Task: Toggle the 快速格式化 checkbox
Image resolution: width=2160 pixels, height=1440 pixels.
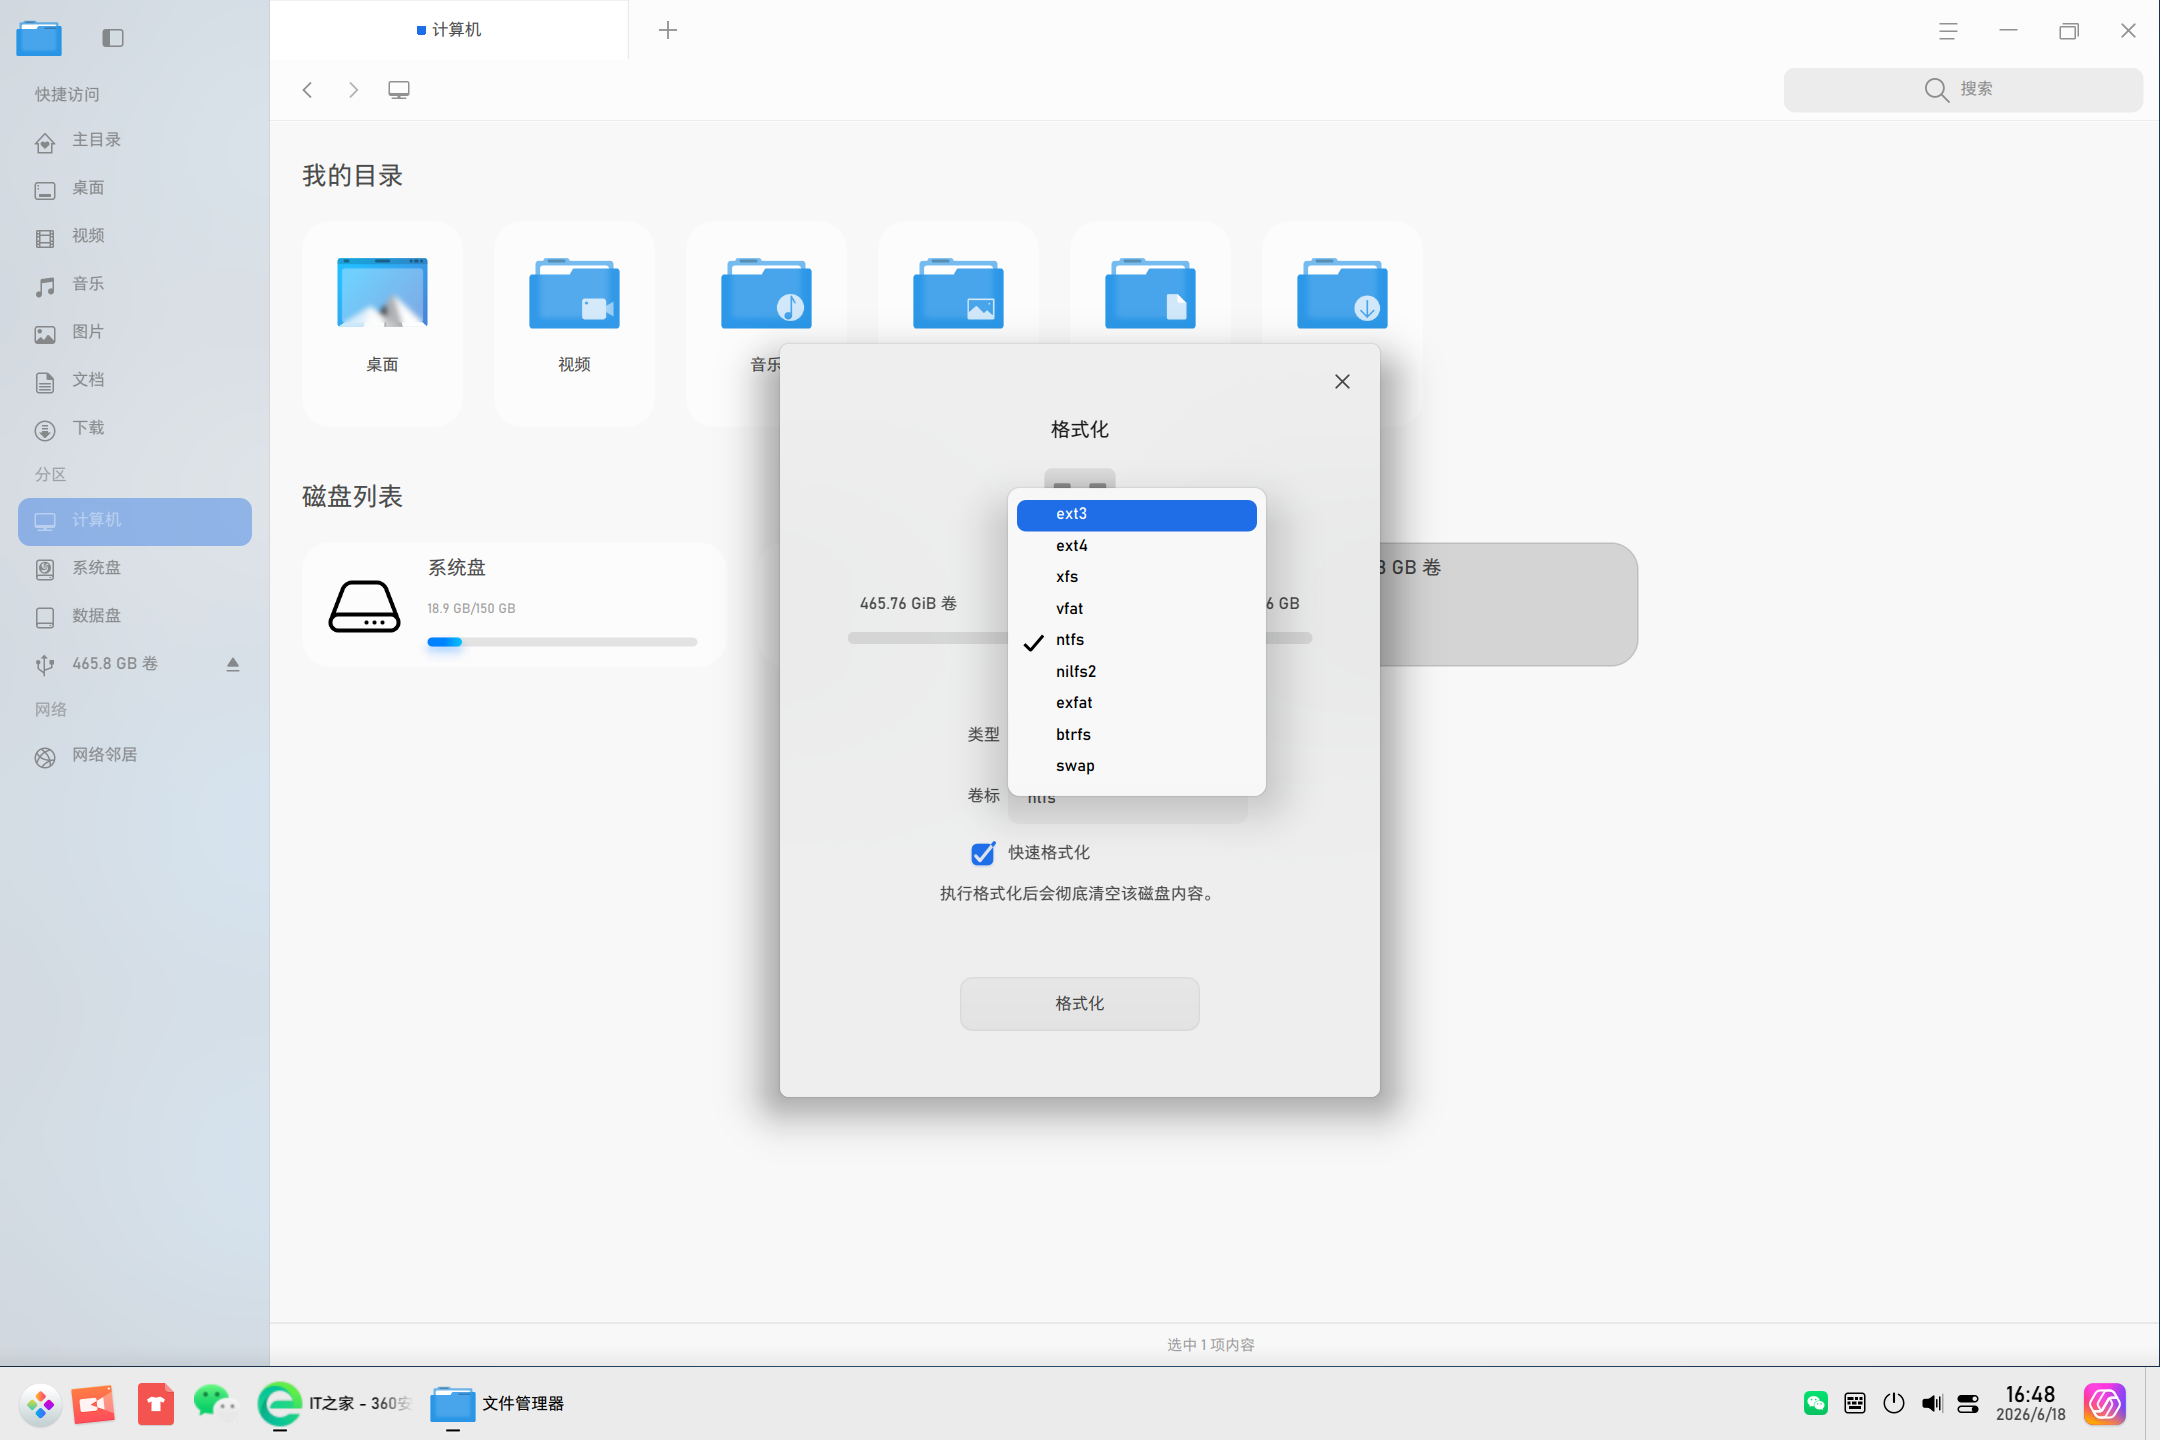Action: [x=983, y=853]
